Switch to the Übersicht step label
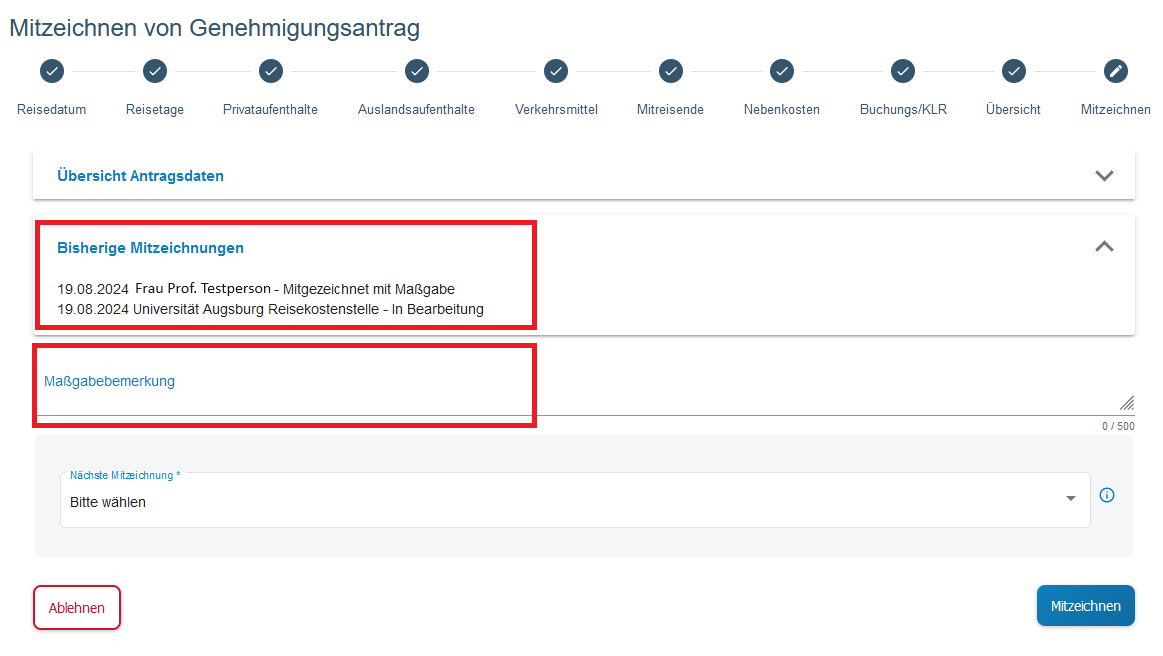This screenshot has width=1163, height=656. [x=1013, y=110]
